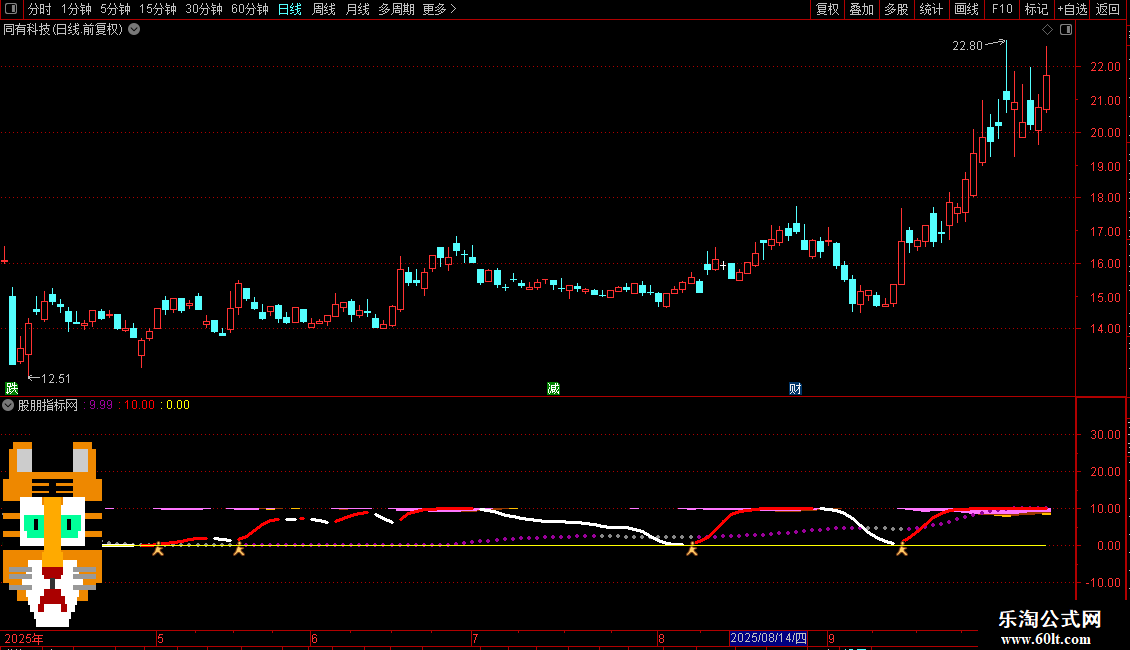The image size is (1130, 650).
Task: Click the 14.00 price axis label
Action: [1105, 329]
